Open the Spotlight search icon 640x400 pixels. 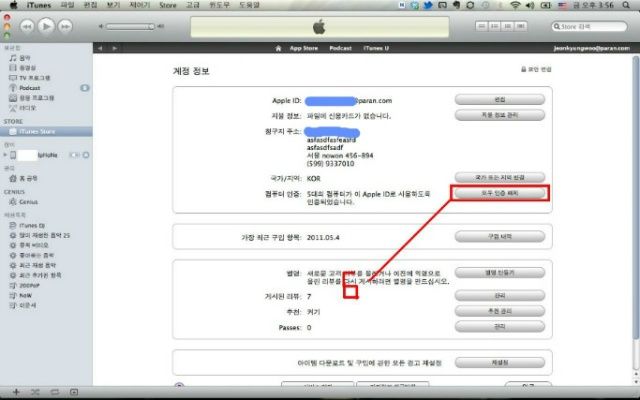tap(626, 5)
